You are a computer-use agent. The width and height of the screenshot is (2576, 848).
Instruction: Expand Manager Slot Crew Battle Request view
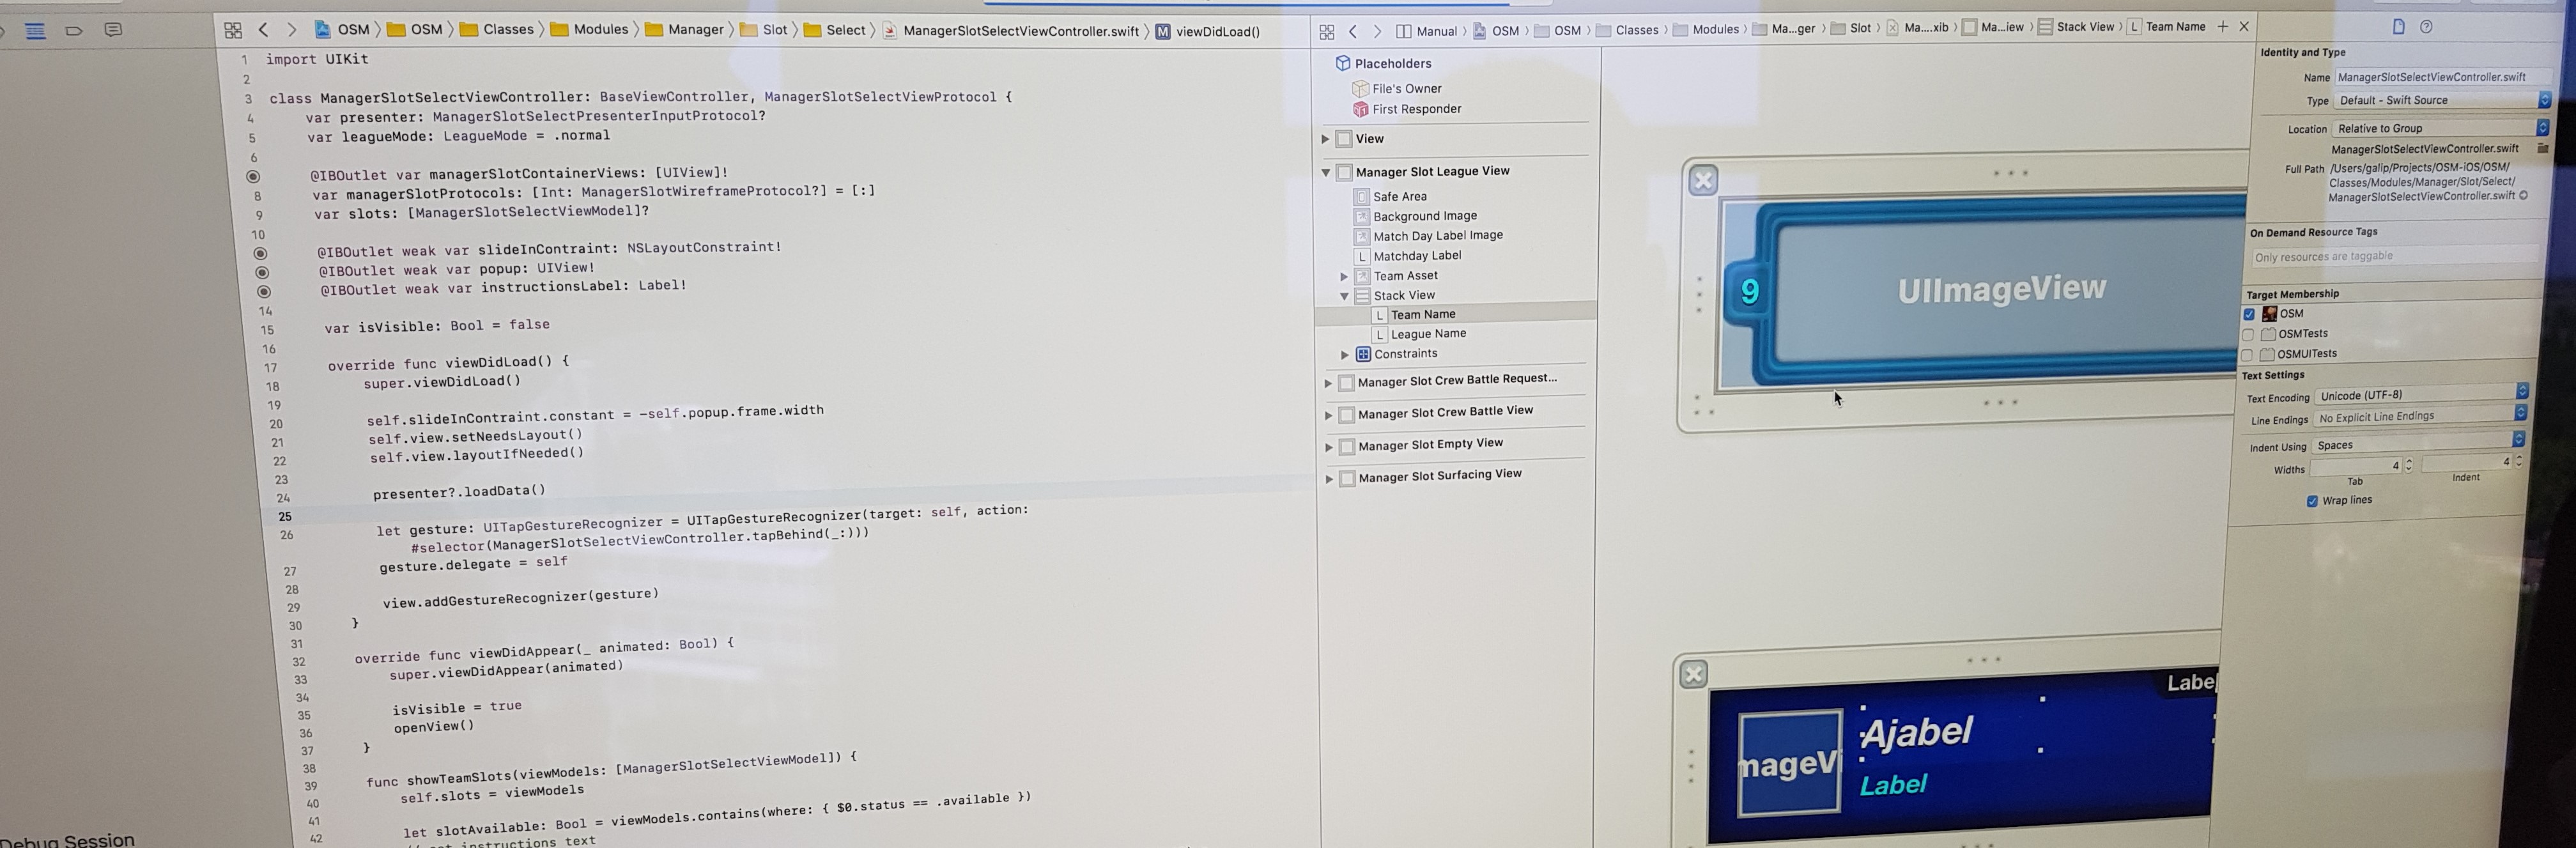pos(1328,382)
